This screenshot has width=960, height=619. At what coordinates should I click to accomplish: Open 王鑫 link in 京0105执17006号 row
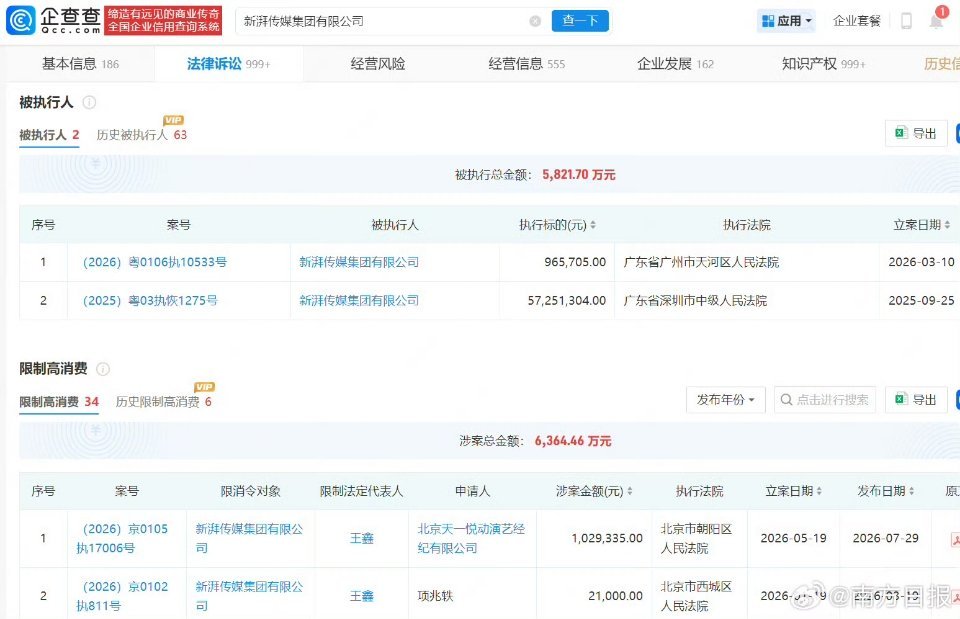click(x=361, y=539)
